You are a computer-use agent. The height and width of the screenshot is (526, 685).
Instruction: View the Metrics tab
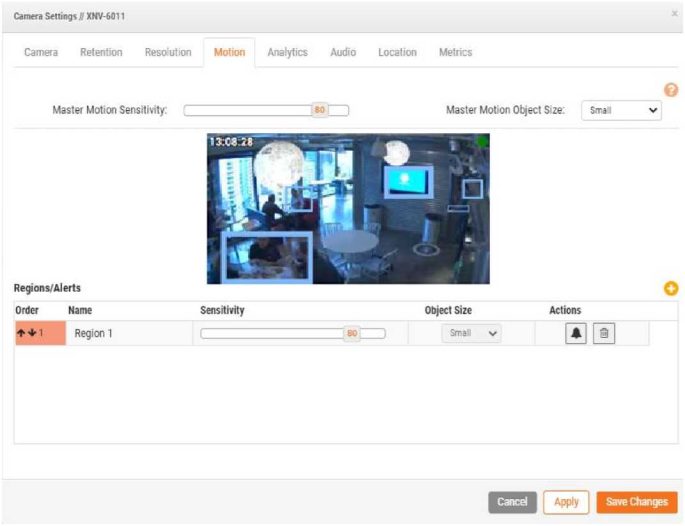click(x=455, y=53)
